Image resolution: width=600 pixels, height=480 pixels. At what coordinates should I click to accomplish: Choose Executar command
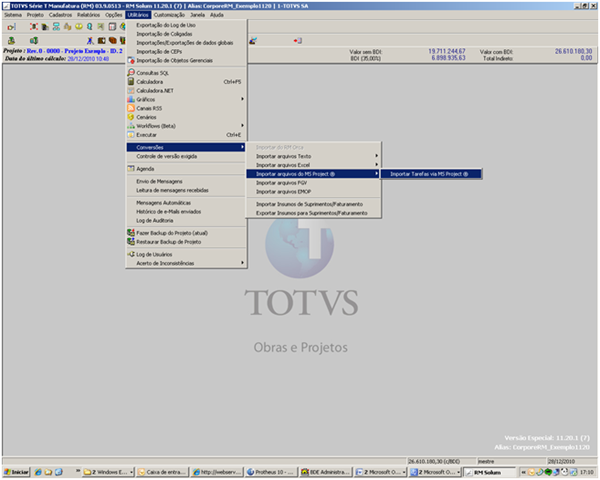[186, 134]
